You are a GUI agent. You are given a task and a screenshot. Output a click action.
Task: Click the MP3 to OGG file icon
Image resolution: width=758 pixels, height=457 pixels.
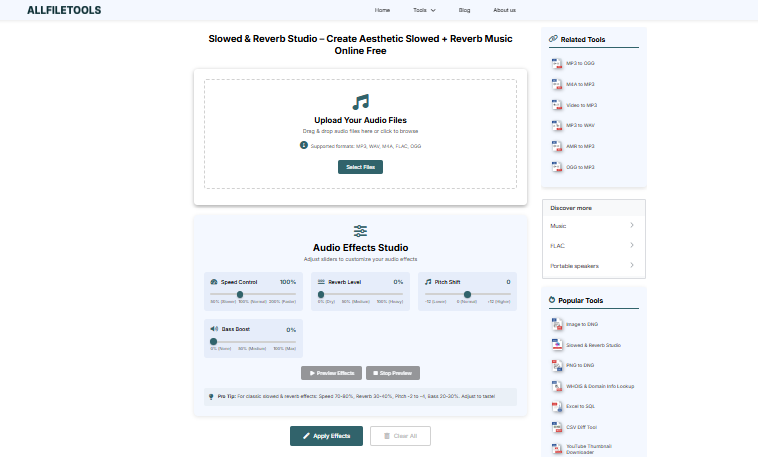coord(557,63)
